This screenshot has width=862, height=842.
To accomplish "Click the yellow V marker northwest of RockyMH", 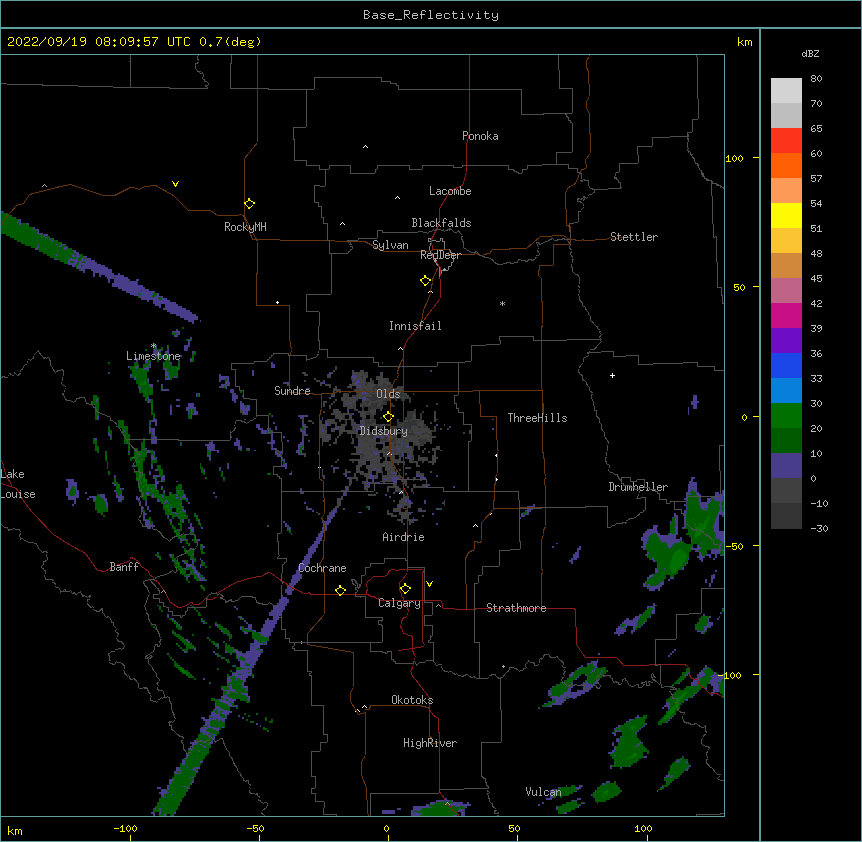I will 175,184.
